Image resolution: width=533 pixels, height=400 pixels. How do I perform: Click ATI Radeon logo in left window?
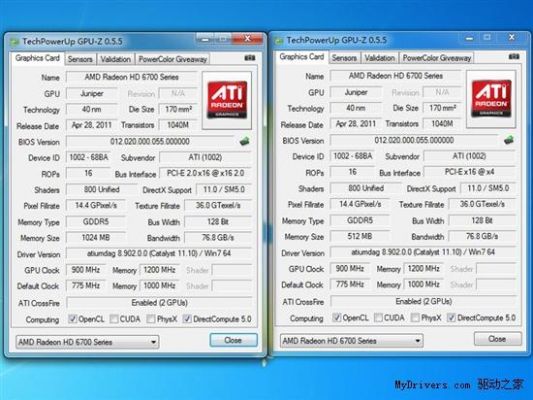click(227, 100)
